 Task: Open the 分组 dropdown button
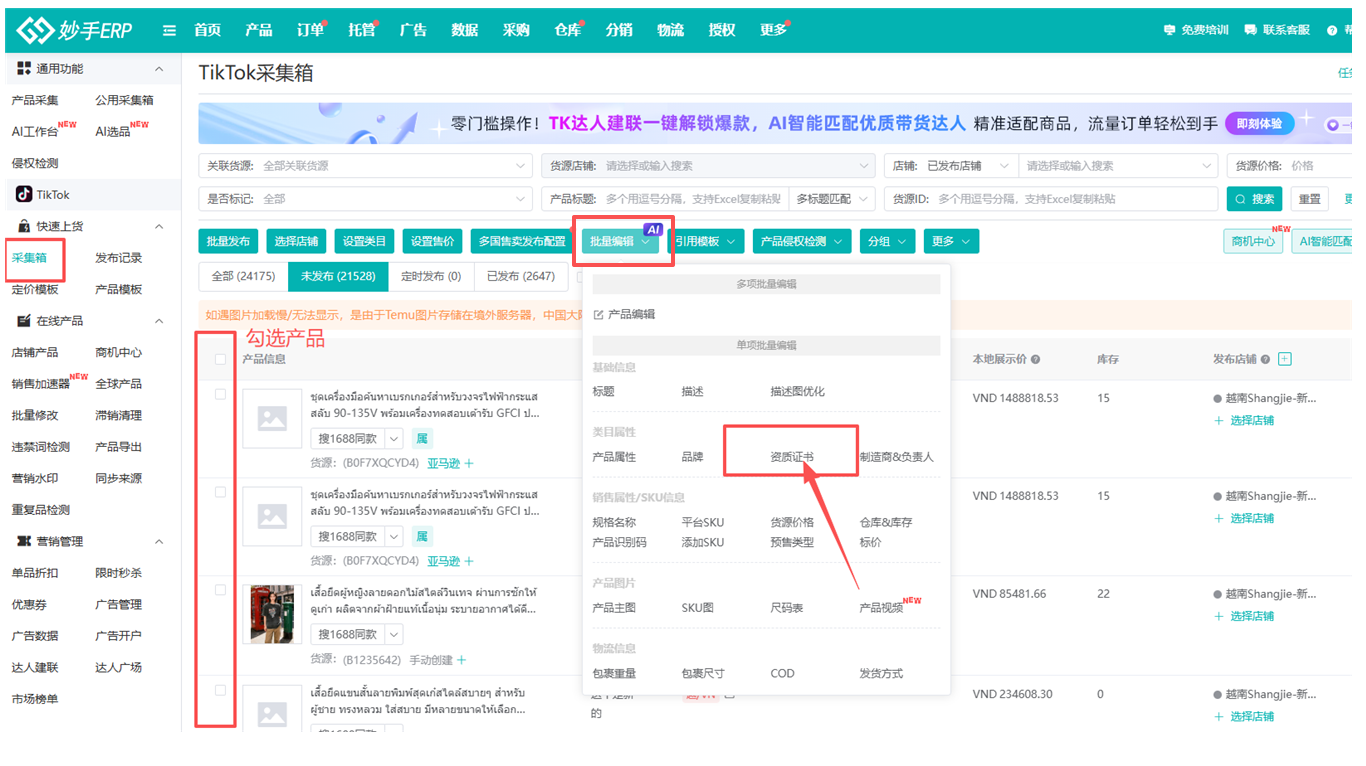pyautogui.click(x=887, y=241)
